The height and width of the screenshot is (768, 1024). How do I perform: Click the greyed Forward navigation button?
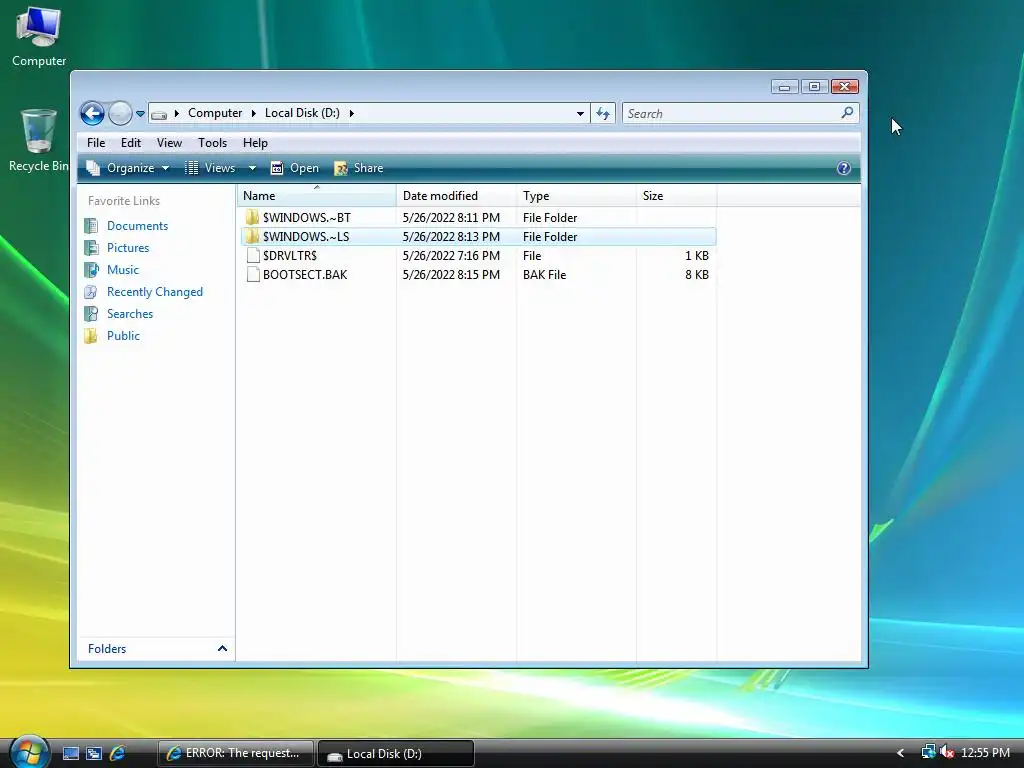point(120,114)
